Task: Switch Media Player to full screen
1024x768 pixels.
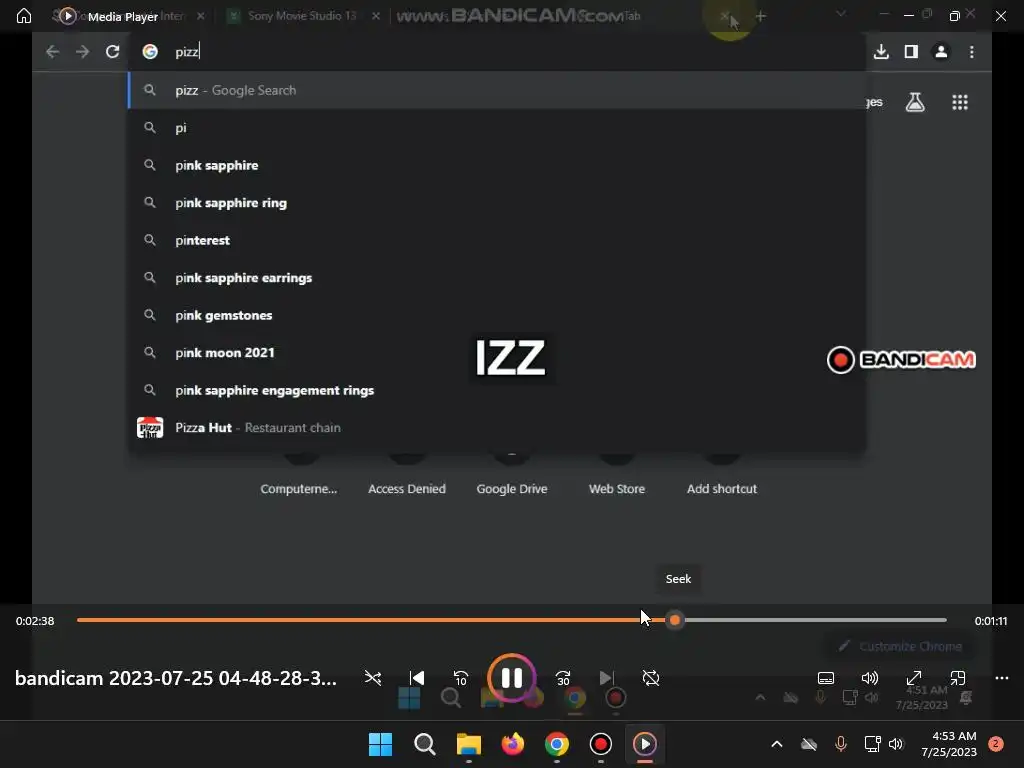Action: [914, 678]
